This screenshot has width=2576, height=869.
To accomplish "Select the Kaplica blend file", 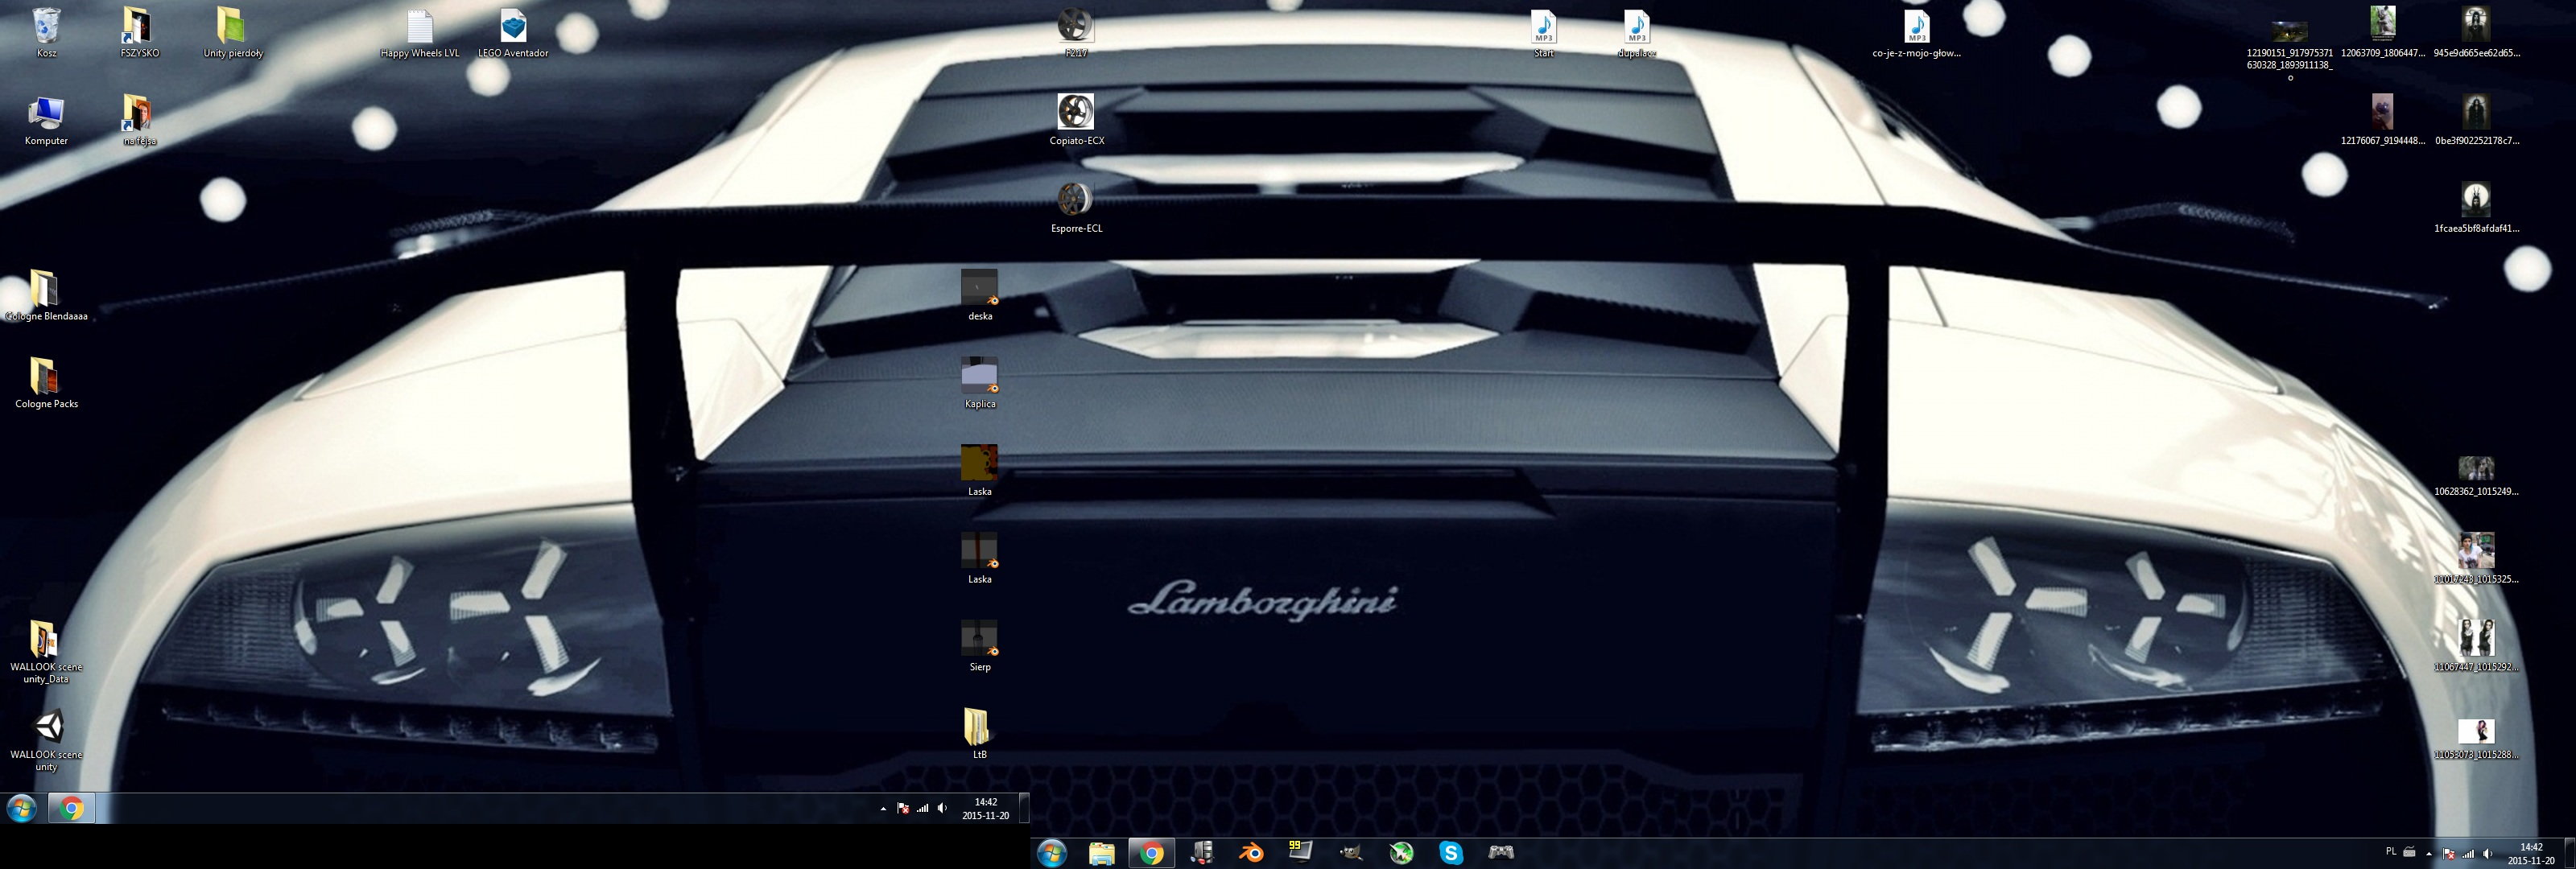I will click(x=979, y=378).
